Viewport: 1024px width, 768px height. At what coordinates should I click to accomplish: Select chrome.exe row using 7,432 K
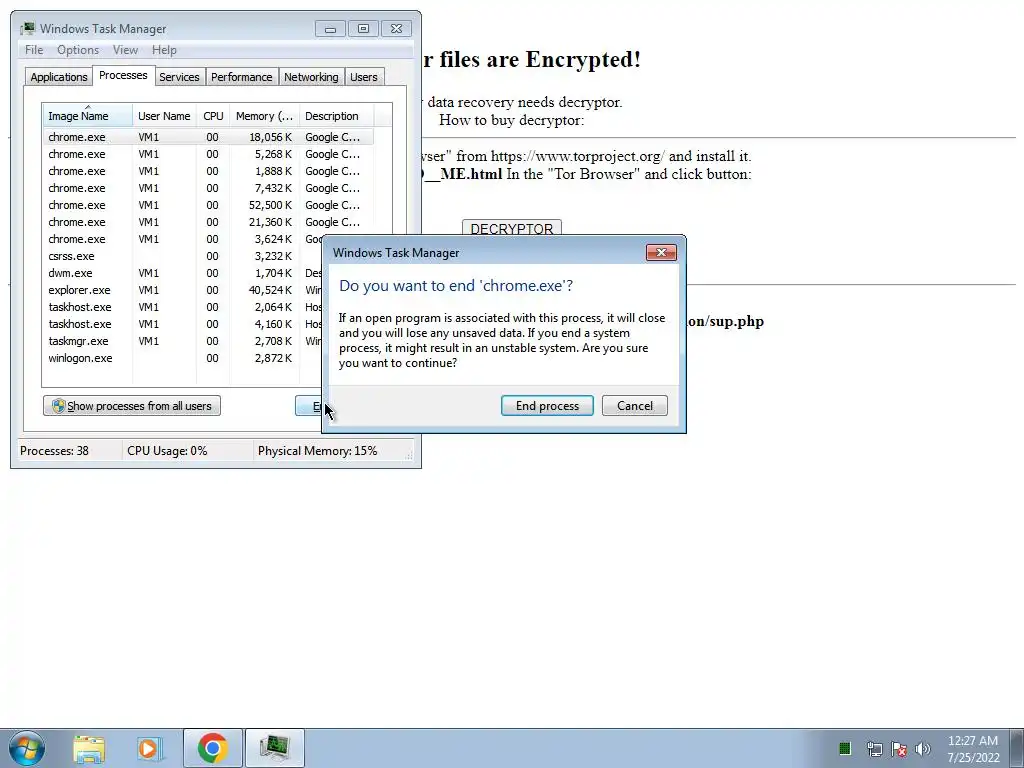[x=209, y=188]
